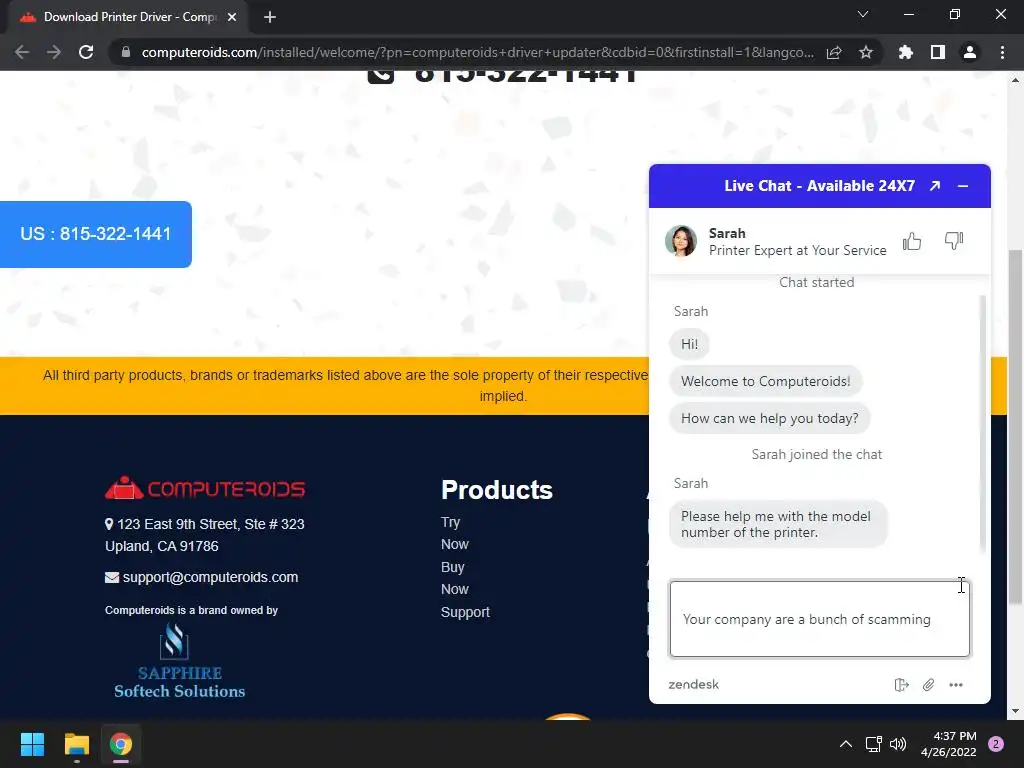Click the zendesk branding link
Viewport: 1024px width, 768px height.
(694, 684)
